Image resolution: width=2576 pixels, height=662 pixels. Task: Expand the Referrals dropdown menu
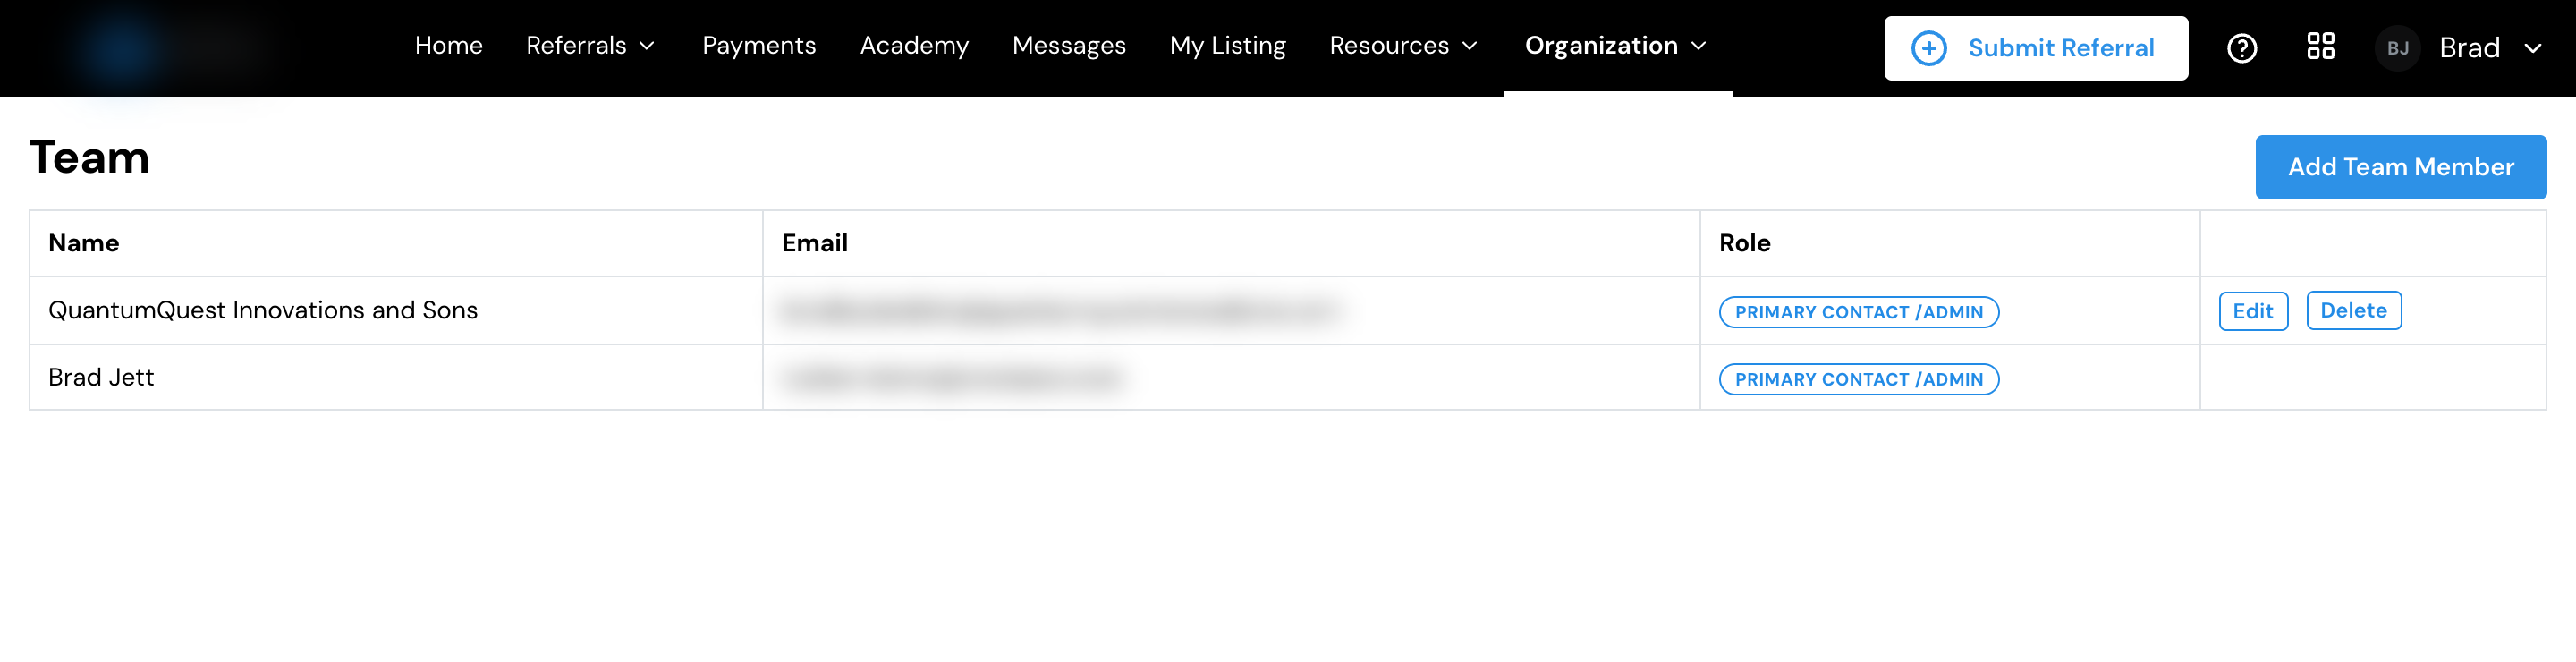[590, 46]
